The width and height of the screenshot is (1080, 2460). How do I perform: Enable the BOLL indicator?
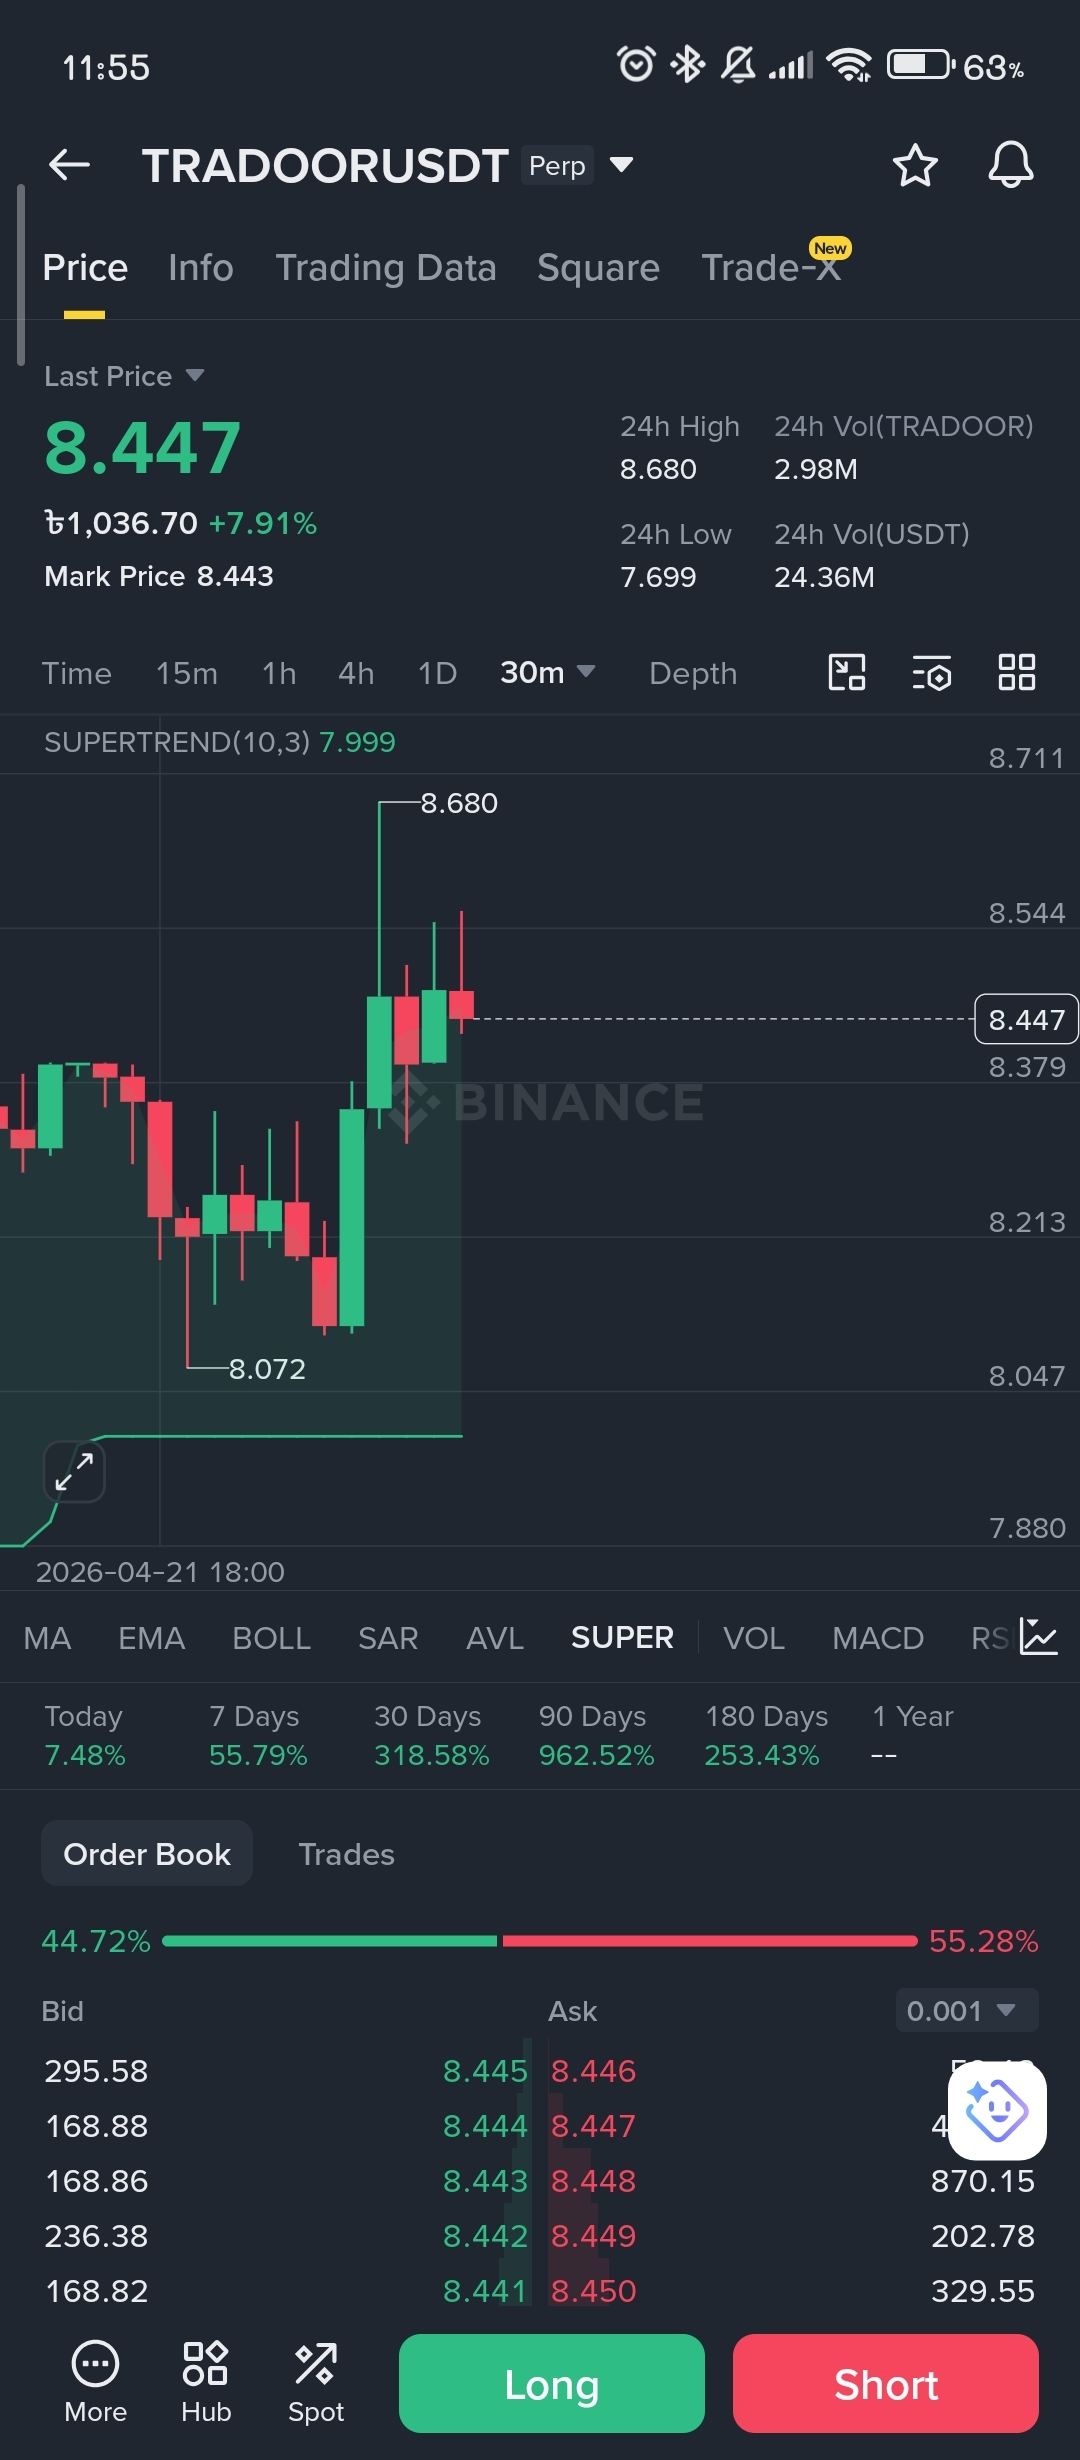pyautogui.click(x=271, y=1638)
